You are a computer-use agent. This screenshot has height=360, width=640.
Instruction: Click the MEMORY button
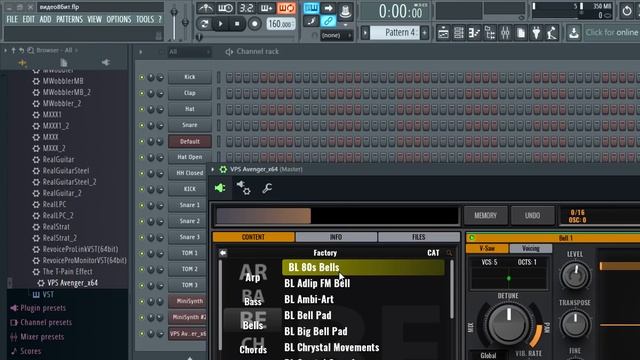tap(486, 215)
